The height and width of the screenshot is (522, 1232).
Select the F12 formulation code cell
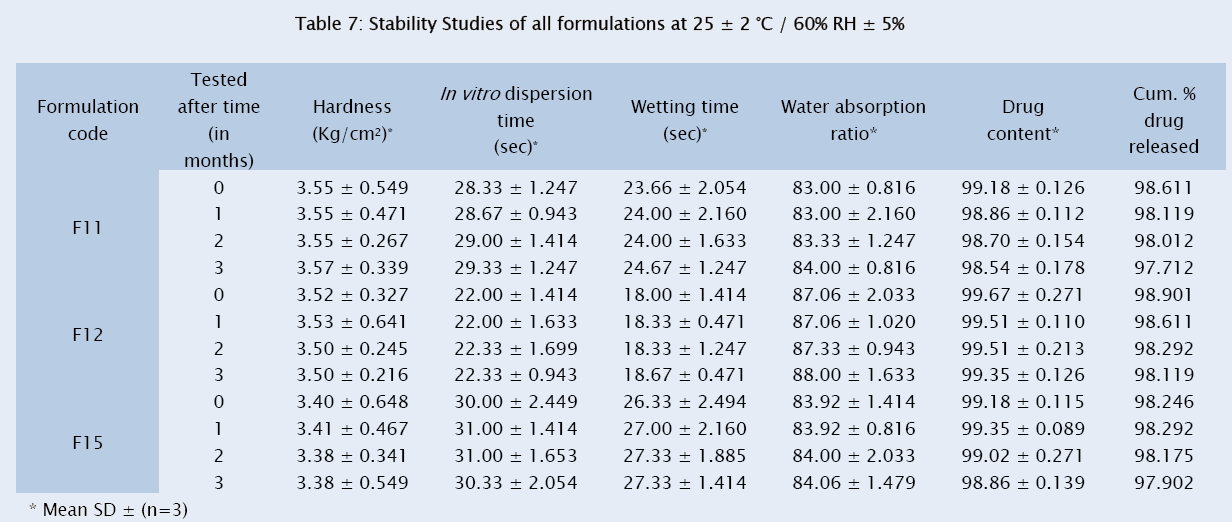pyautogui.click(x=88, y=335)
